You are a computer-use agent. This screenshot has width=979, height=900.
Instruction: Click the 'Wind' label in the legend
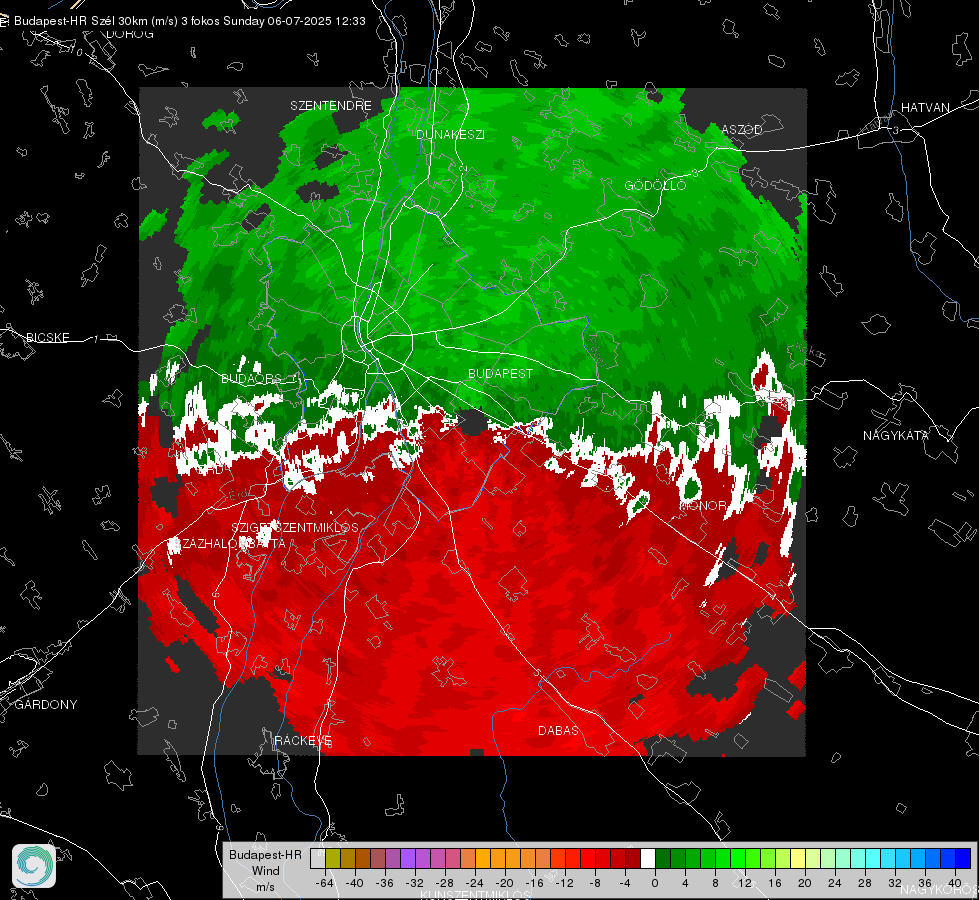coord(265,870)
